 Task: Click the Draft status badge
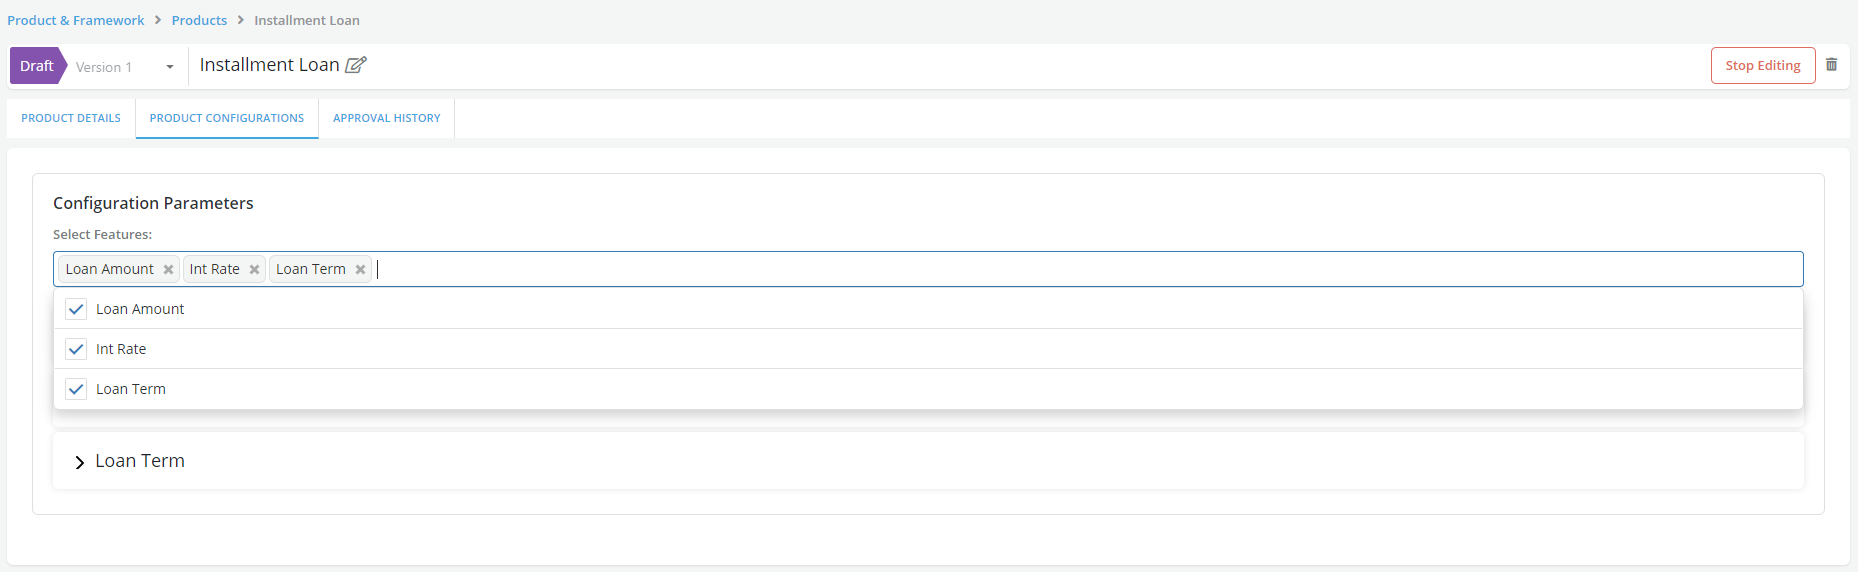(x=37, y=66)
